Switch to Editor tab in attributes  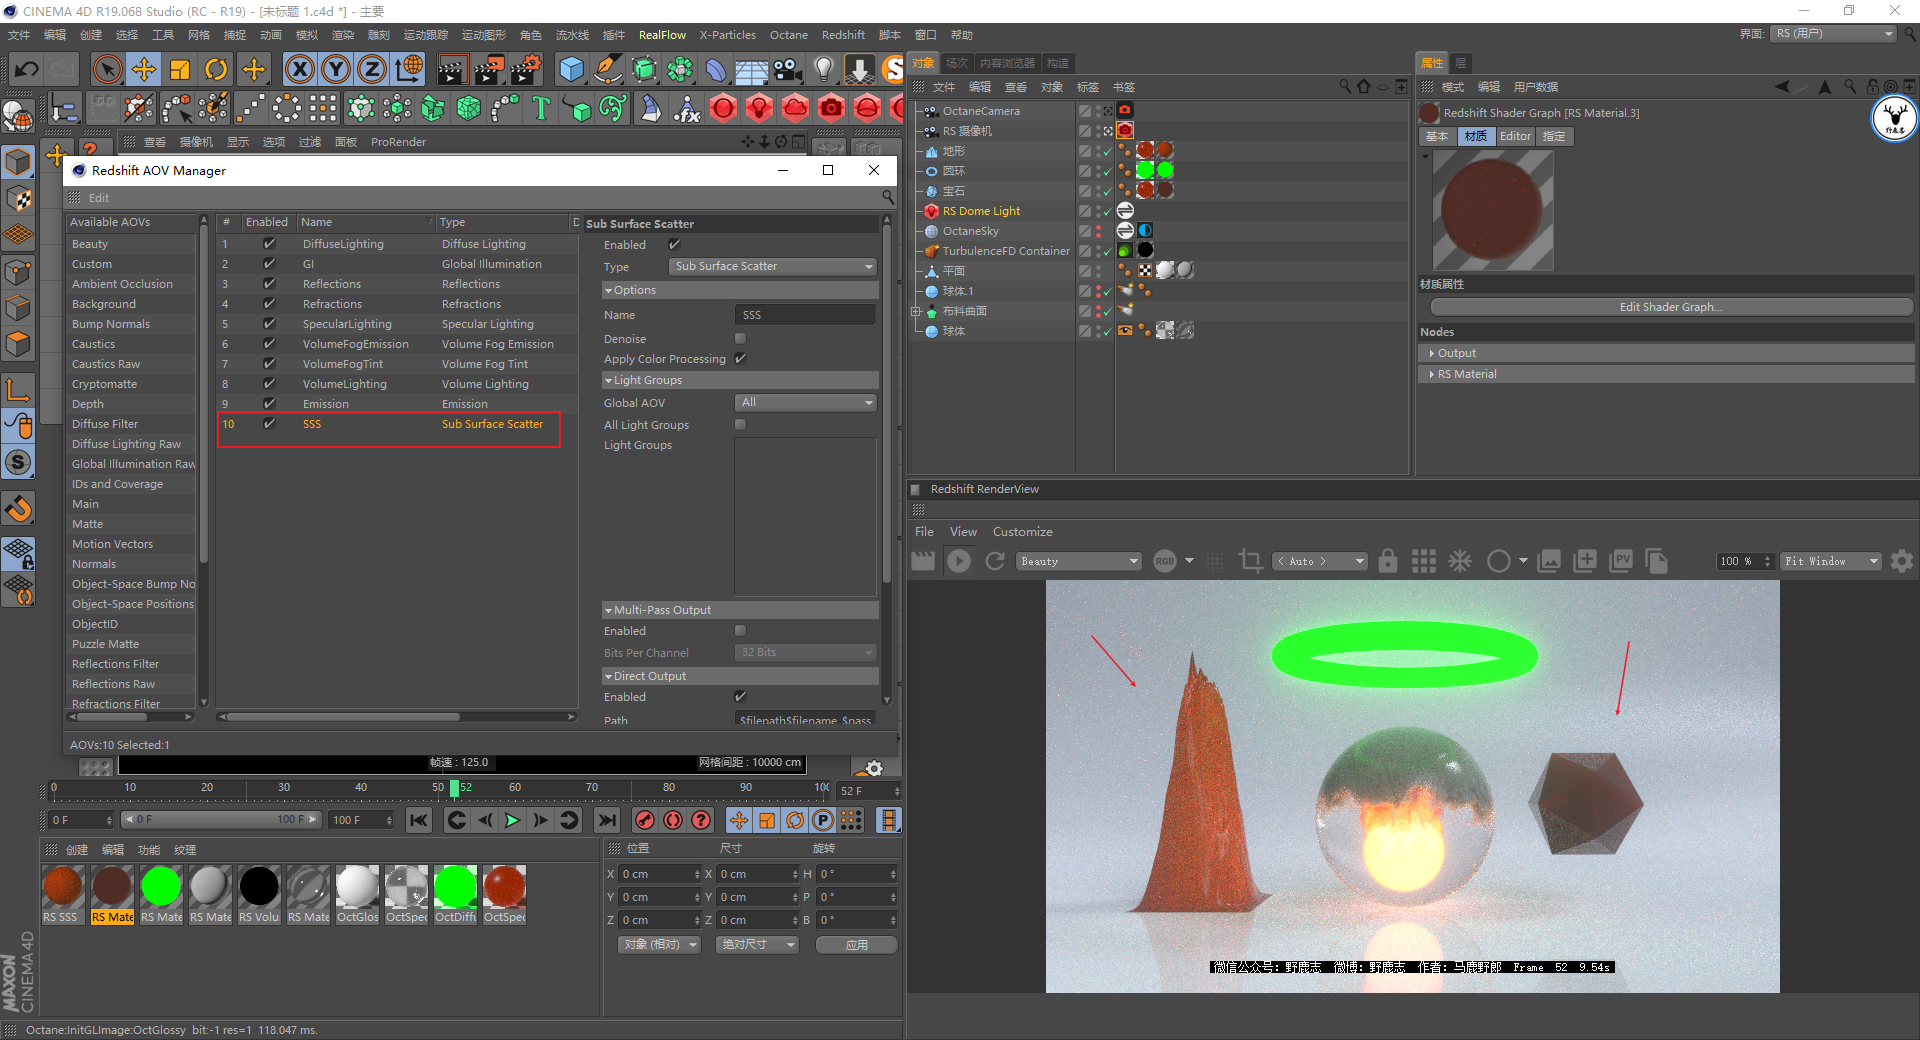click(x=1515, y=136)
